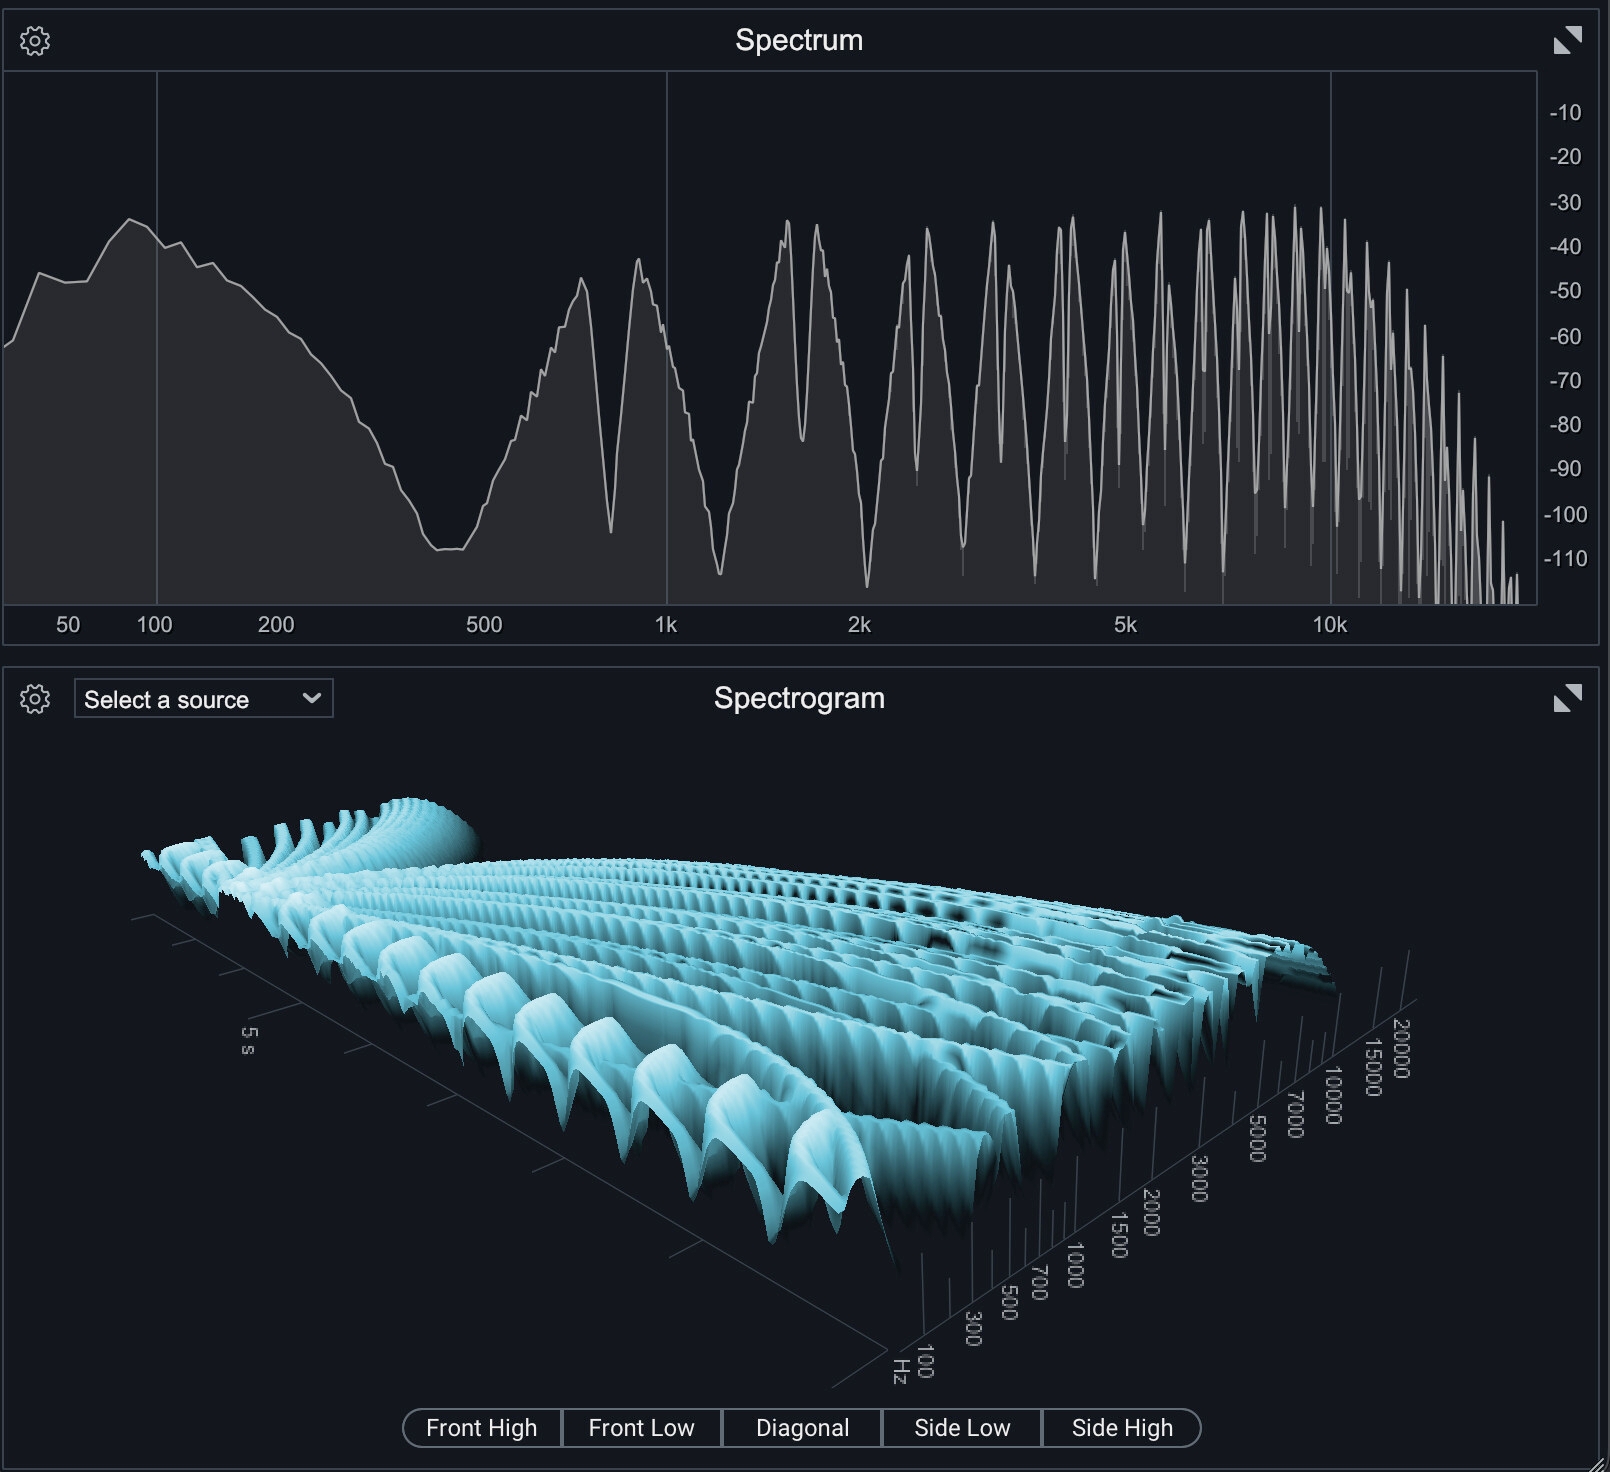This screenshot has width=1610, height=1472.
Task: Click the 10k label on the frequency axis
Action: (x=1330, y=625)
